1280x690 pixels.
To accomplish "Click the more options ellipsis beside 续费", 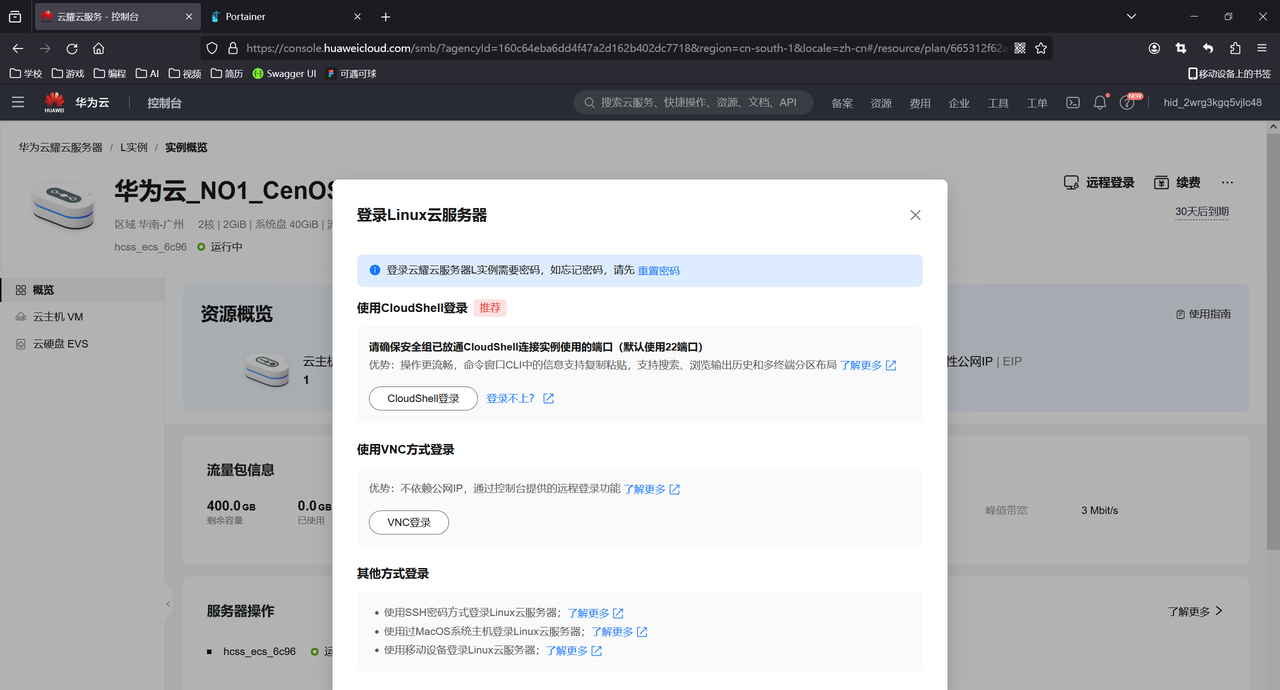I will 1228,183.
